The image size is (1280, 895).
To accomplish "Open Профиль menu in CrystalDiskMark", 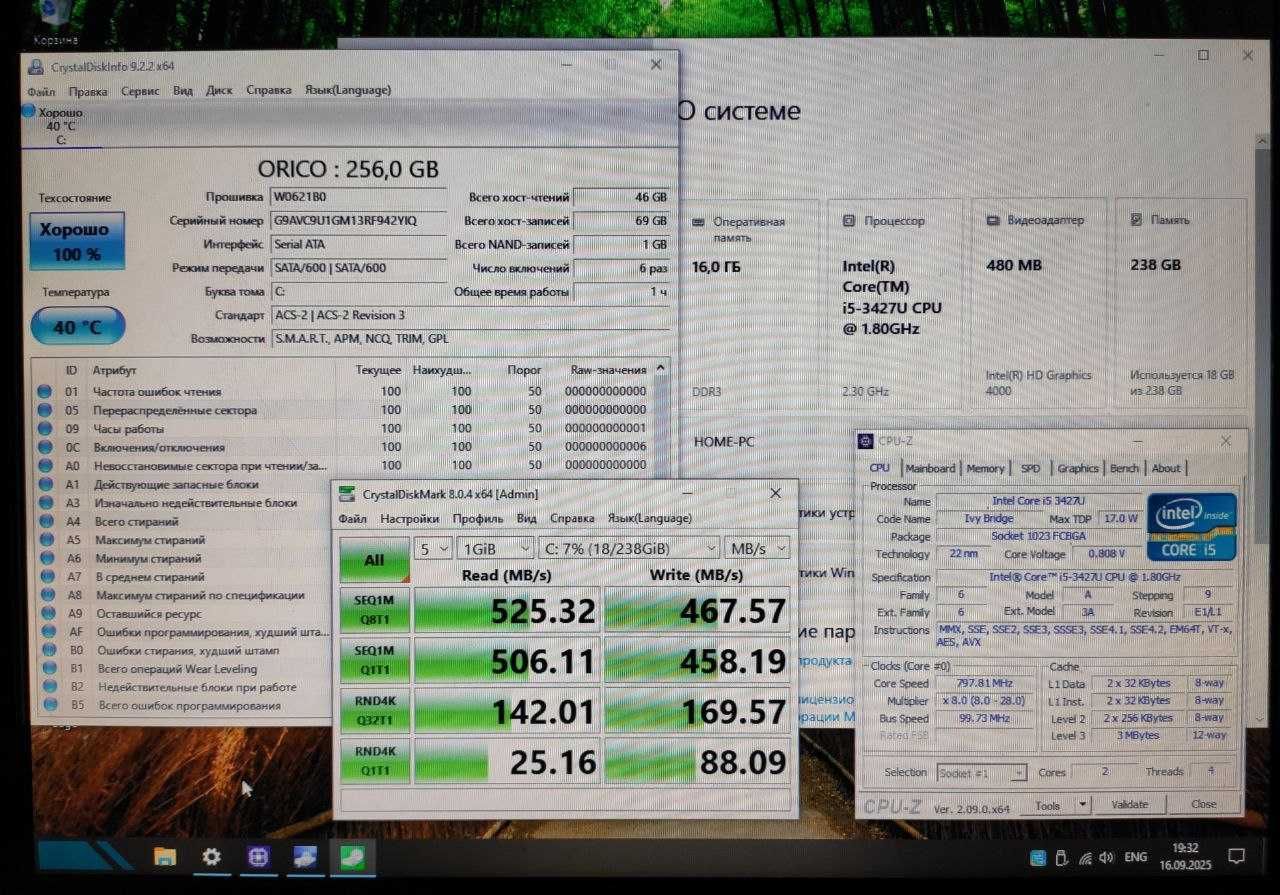I will pyautogui.click(x=478, y=519).
